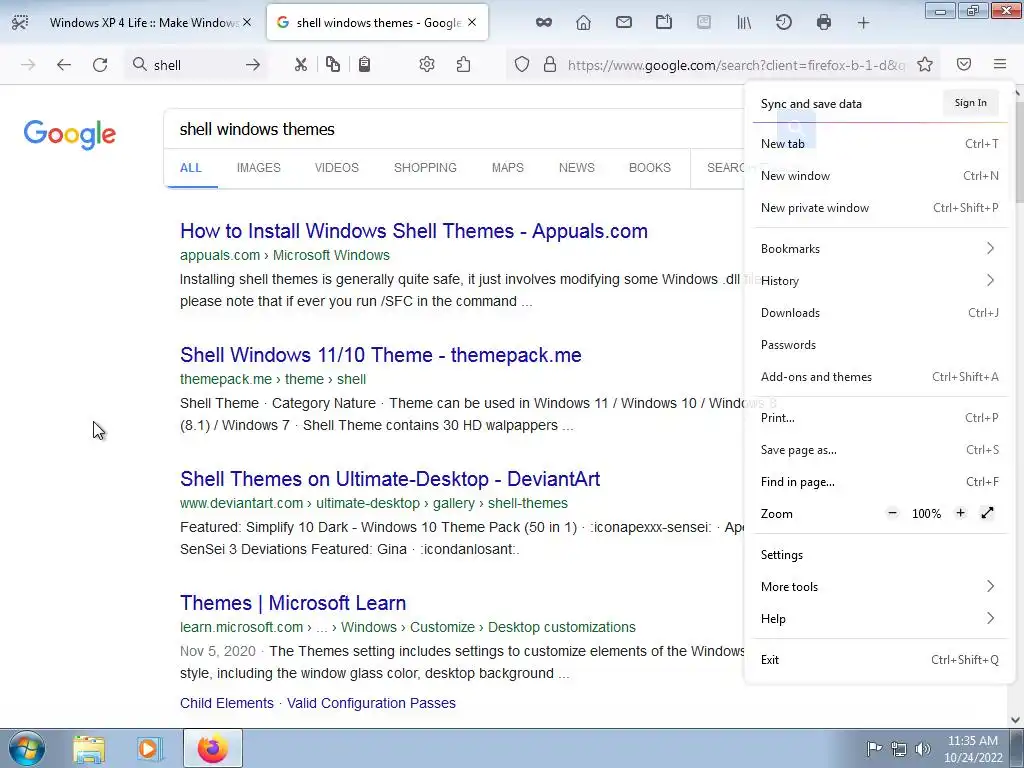Image resolution: width=1024 pixels, height=768 pixels.
Task: Choose Print... from the menu
Action: point(880,418)
